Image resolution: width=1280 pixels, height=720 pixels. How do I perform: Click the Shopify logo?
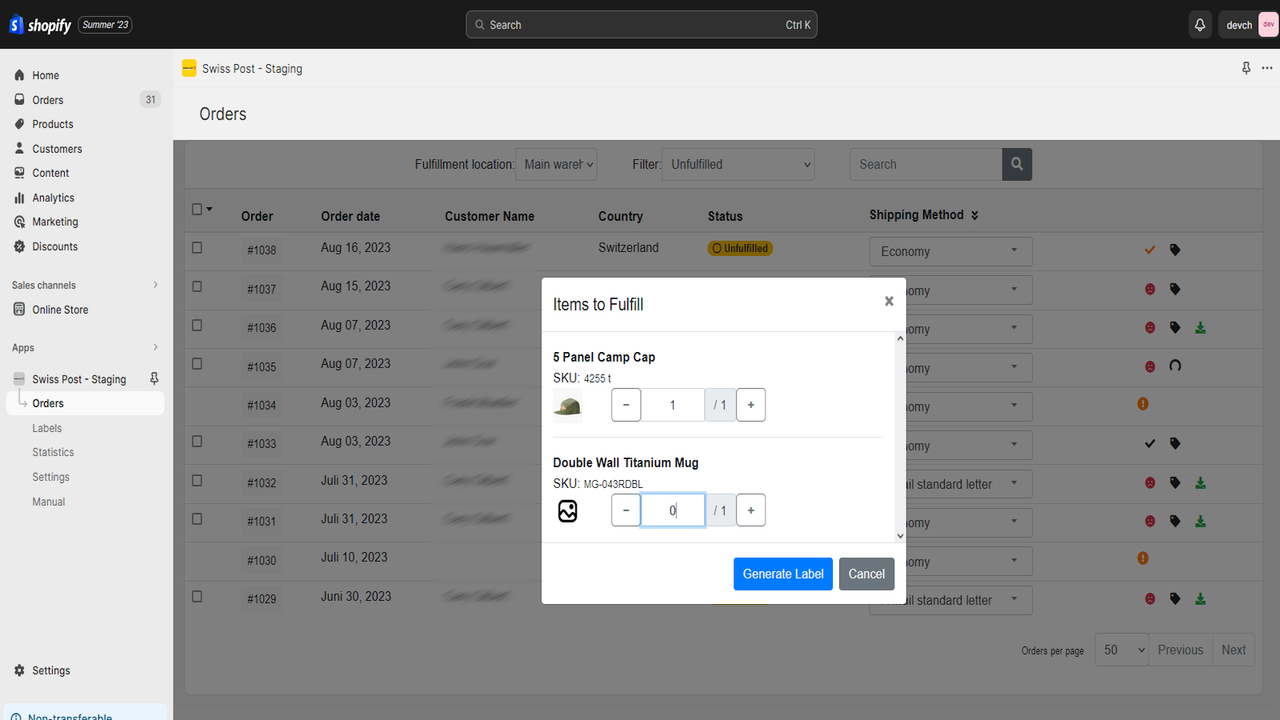[40, 25]
